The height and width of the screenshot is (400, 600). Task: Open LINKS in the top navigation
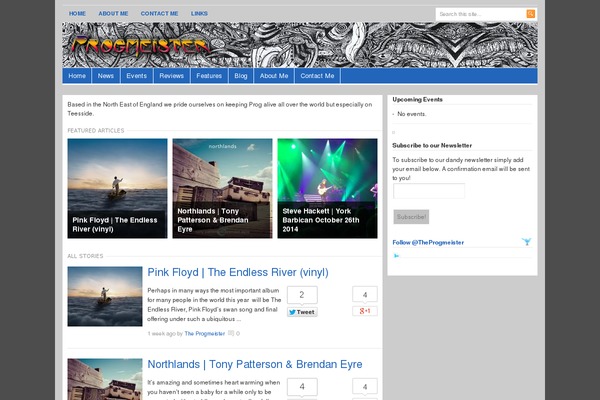[x=199, y=13]
